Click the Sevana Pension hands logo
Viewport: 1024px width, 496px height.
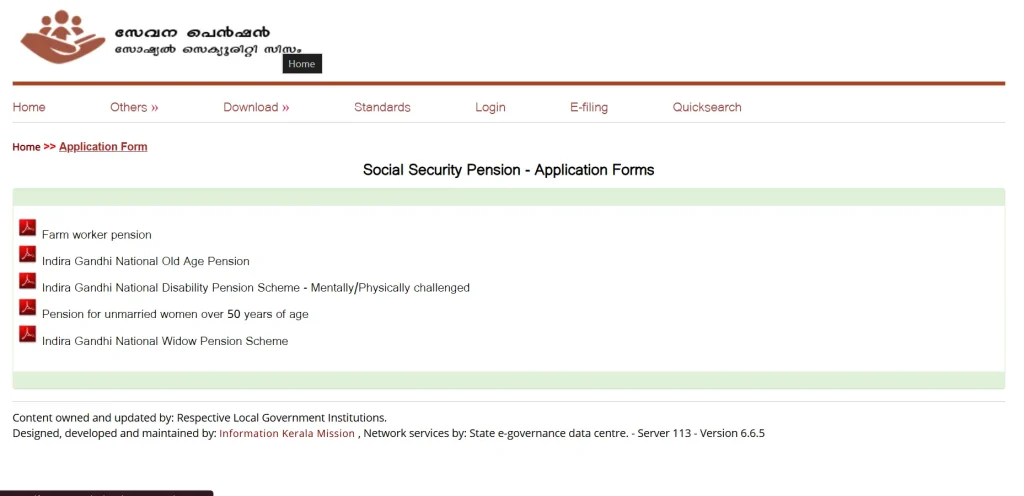pos(61,37)
